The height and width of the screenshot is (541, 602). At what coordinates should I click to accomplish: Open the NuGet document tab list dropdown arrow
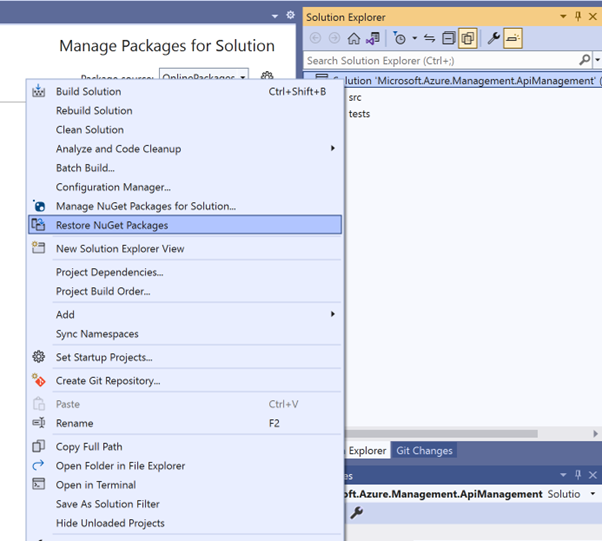[275, 16]
